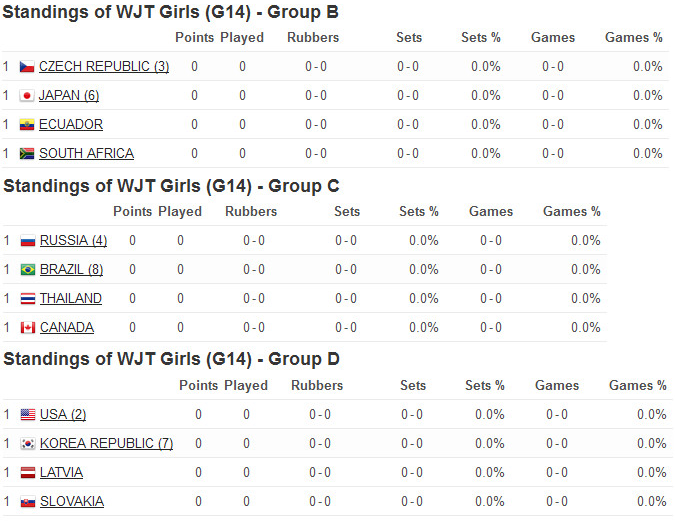Open the CZECH REPUBLIC (3) team link
675x521 pixels.
pos(104,67)
